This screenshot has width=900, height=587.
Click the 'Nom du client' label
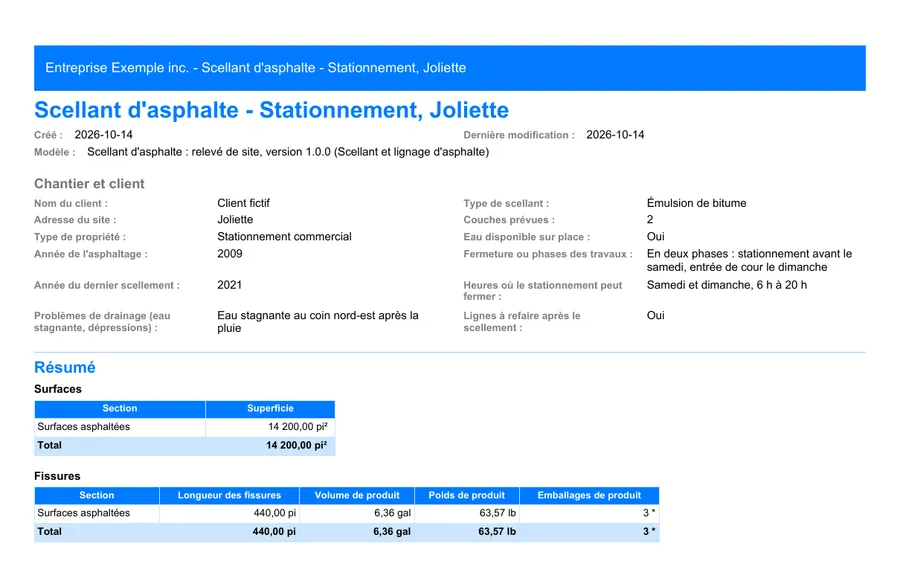(71, 204)
